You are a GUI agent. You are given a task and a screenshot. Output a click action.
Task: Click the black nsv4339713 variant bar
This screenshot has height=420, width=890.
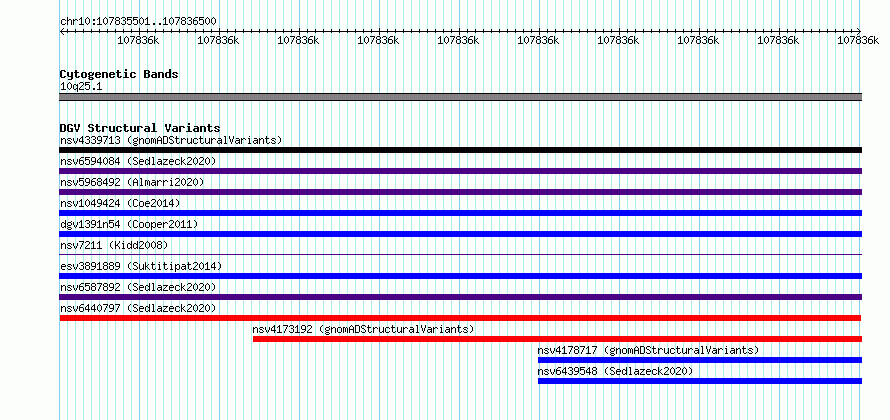coord(460,150)
